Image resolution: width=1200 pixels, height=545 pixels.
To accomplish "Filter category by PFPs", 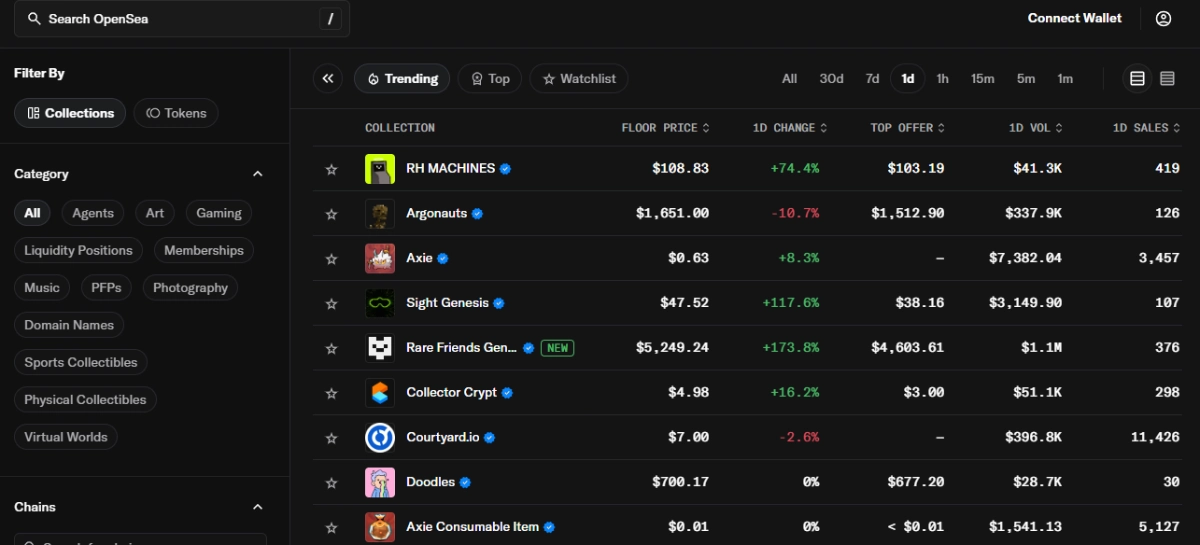I will tap(106, 287).
